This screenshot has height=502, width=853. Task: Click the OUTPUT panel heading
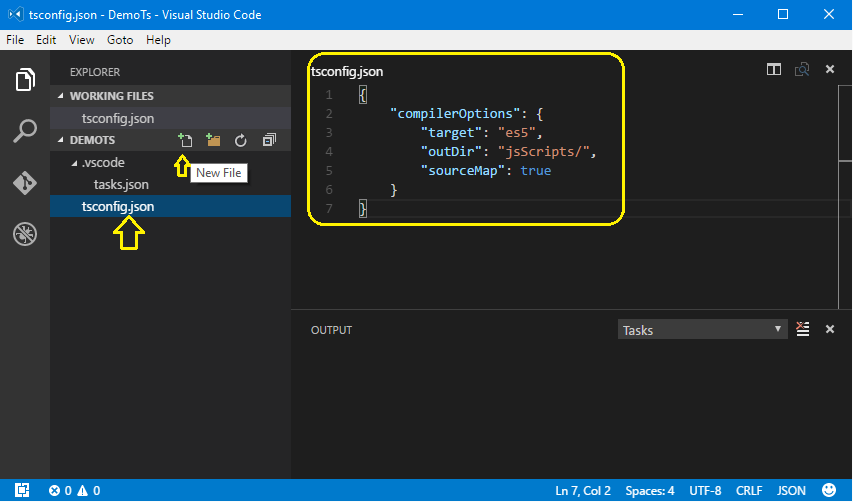click(331, 330)
